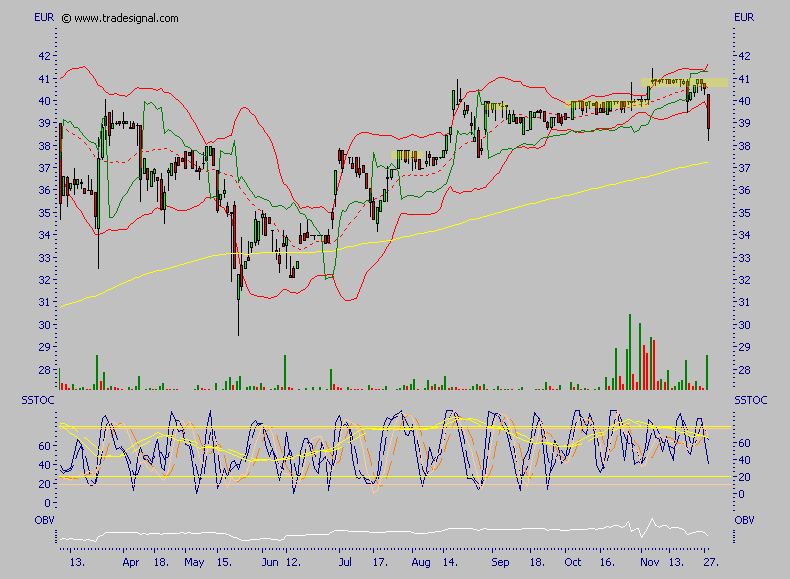Click the 18. date label after Sep
Viewport: 790px width, 579px height.
[537, 562]
